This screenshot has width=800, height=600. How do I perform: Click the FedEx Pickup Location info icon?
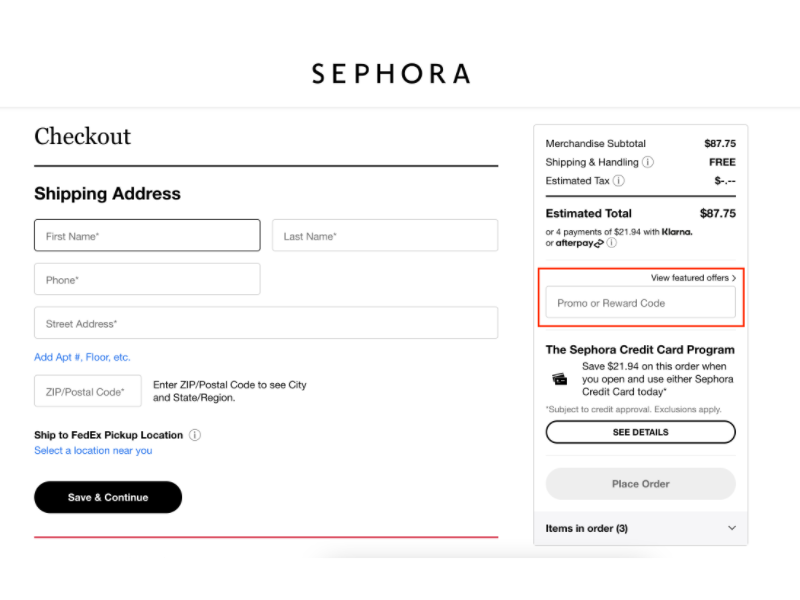(x=194, y=435)
